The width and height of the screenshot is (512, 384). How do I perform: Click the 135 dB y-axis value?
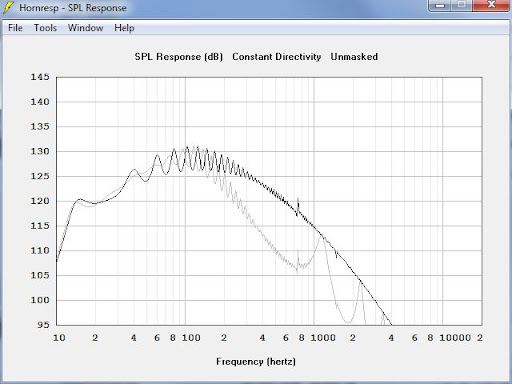coord(40,127)
